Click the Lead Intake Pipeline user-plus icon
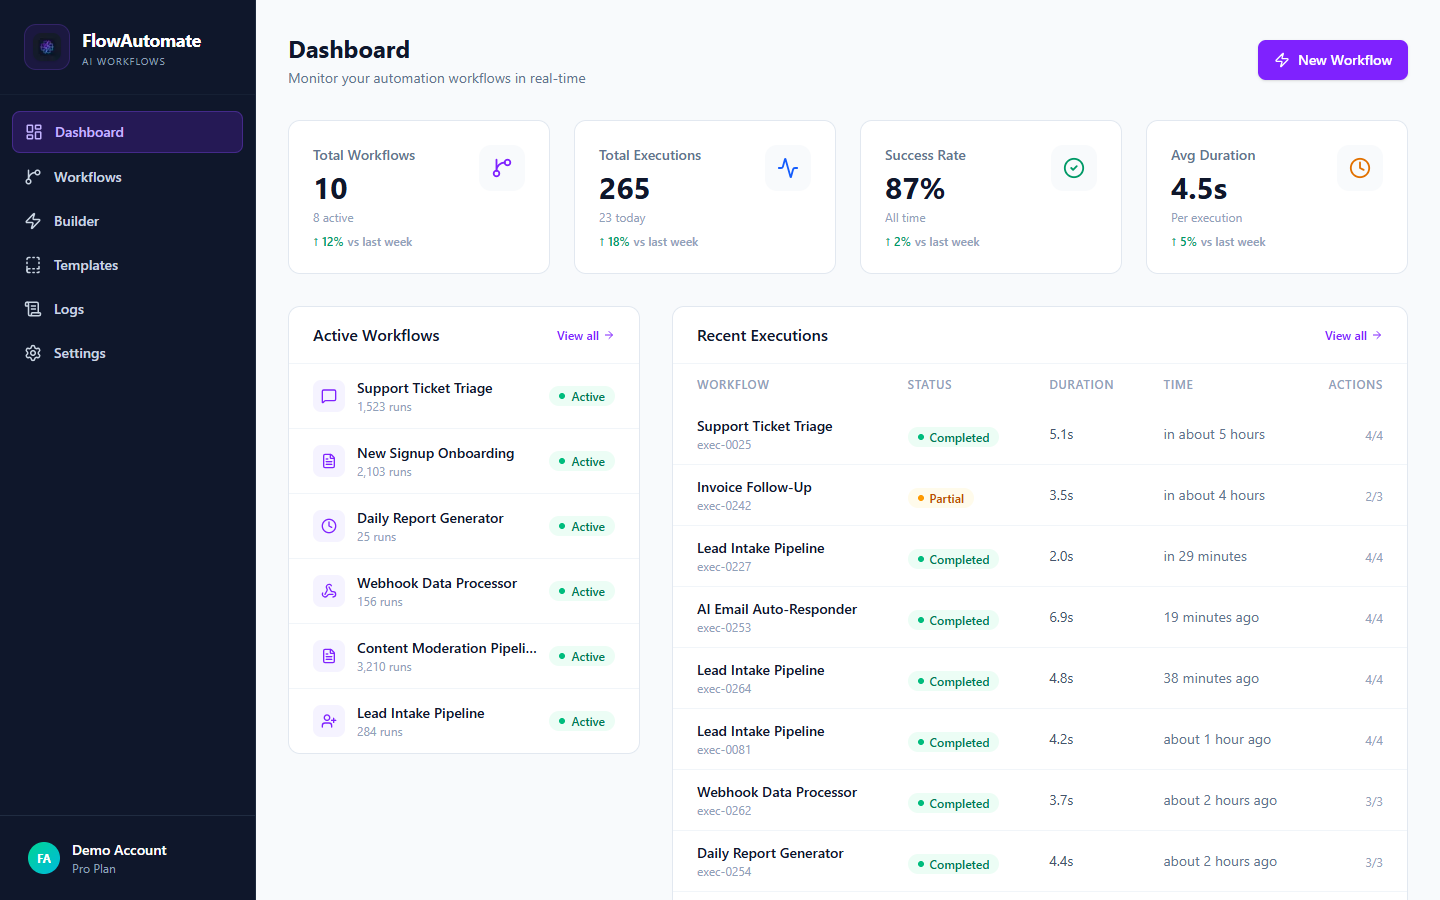Image resolution: width=1440 pixels, height=900 pixels. (329, 721)
